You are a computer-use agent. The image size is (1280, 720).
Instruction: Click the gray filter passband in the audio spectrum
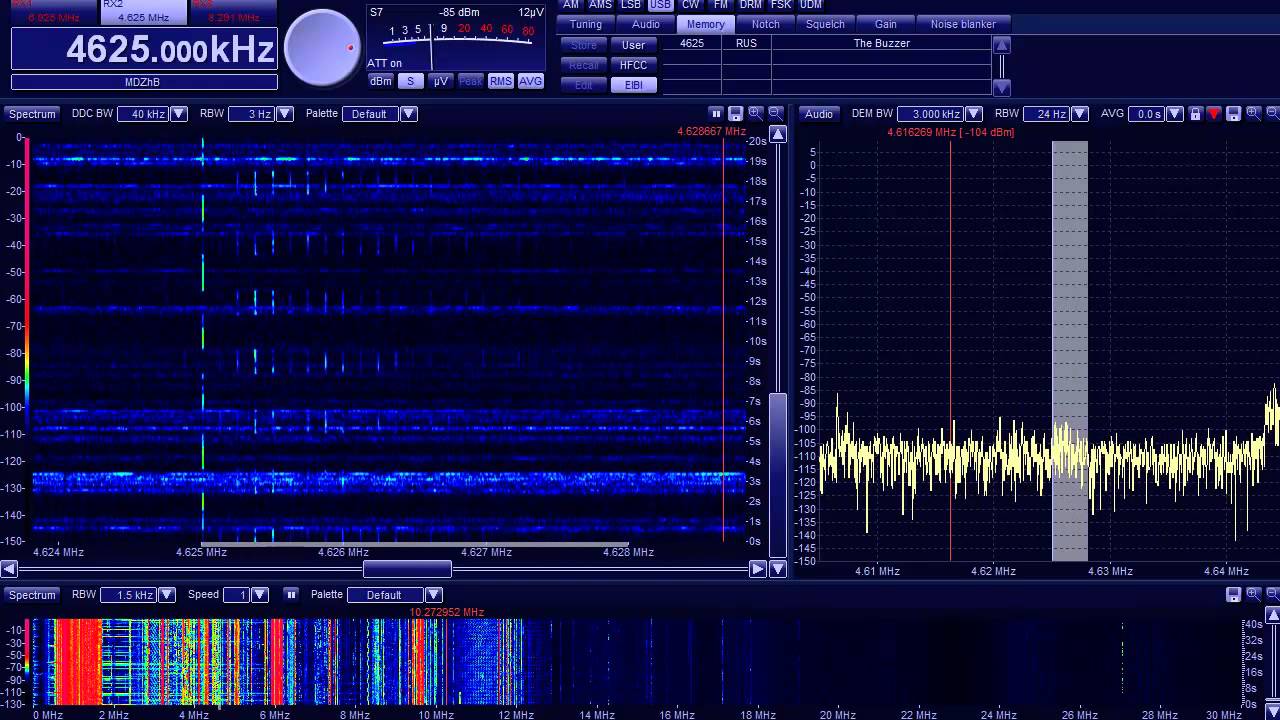pyautogui.click(x=1069, y=350)
